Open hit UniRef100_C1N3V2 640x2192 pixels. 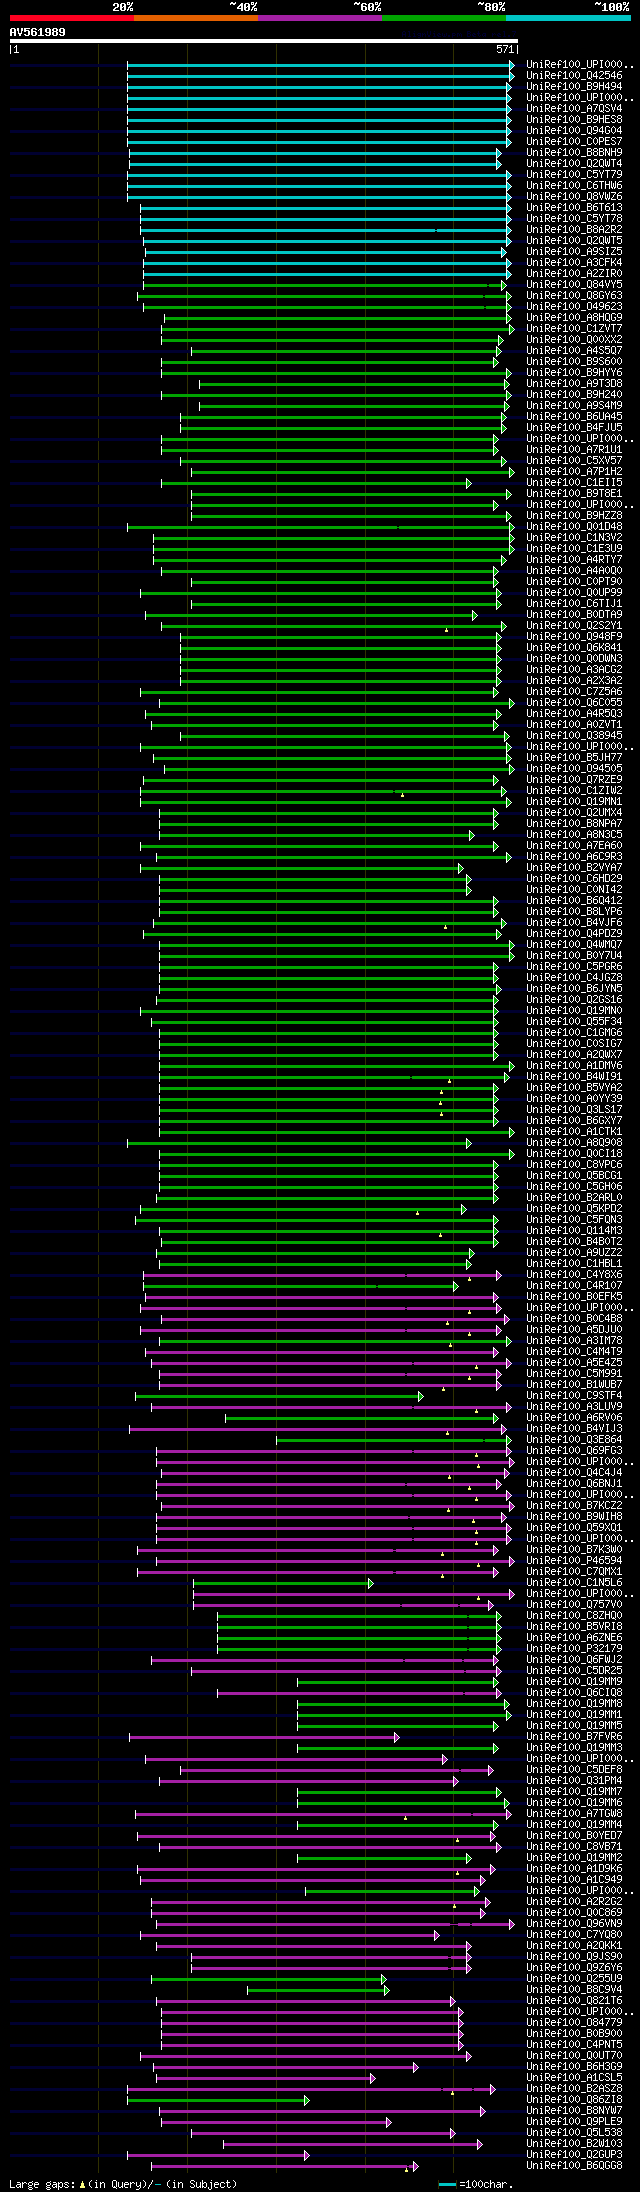(574, 537)
